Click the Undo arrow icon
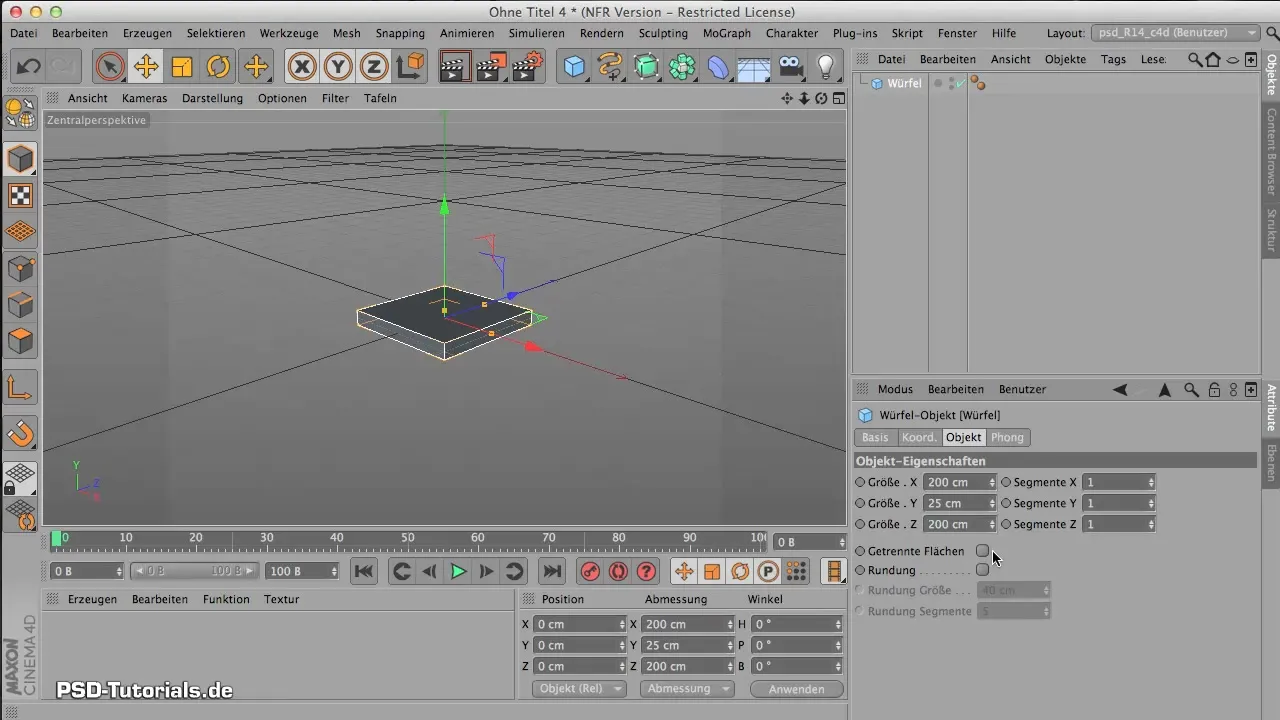The image size is (1280, 720). click(27, 67)
